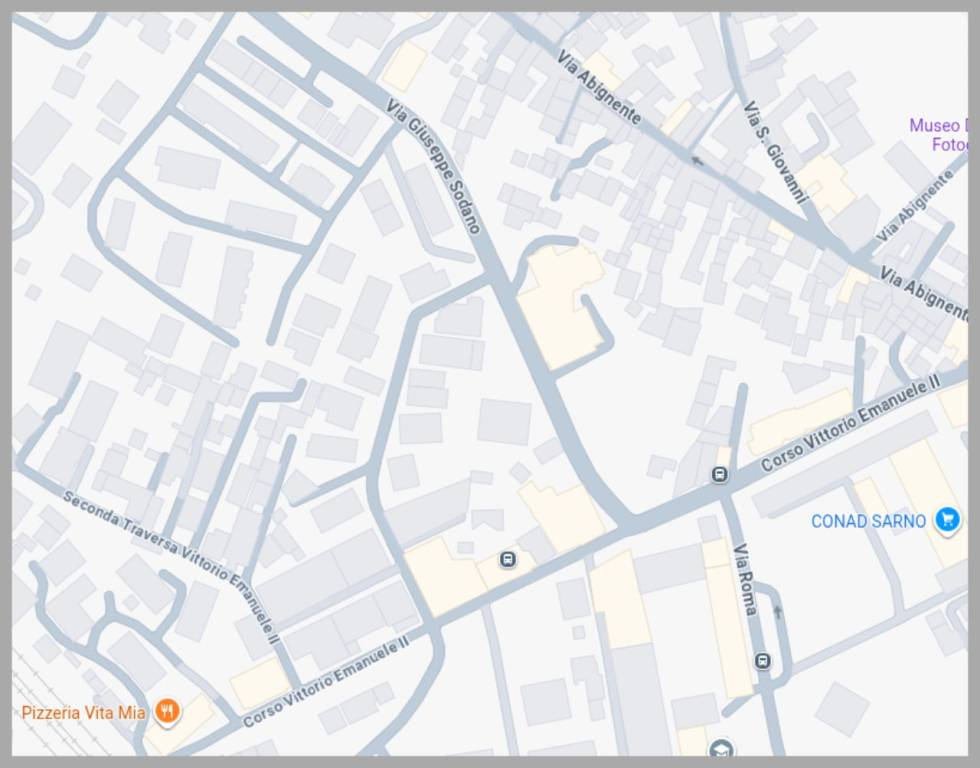Click the Via Giuseppe Sodano street label
The height and width of the screenshot is (768, 980).
[433, 166]
